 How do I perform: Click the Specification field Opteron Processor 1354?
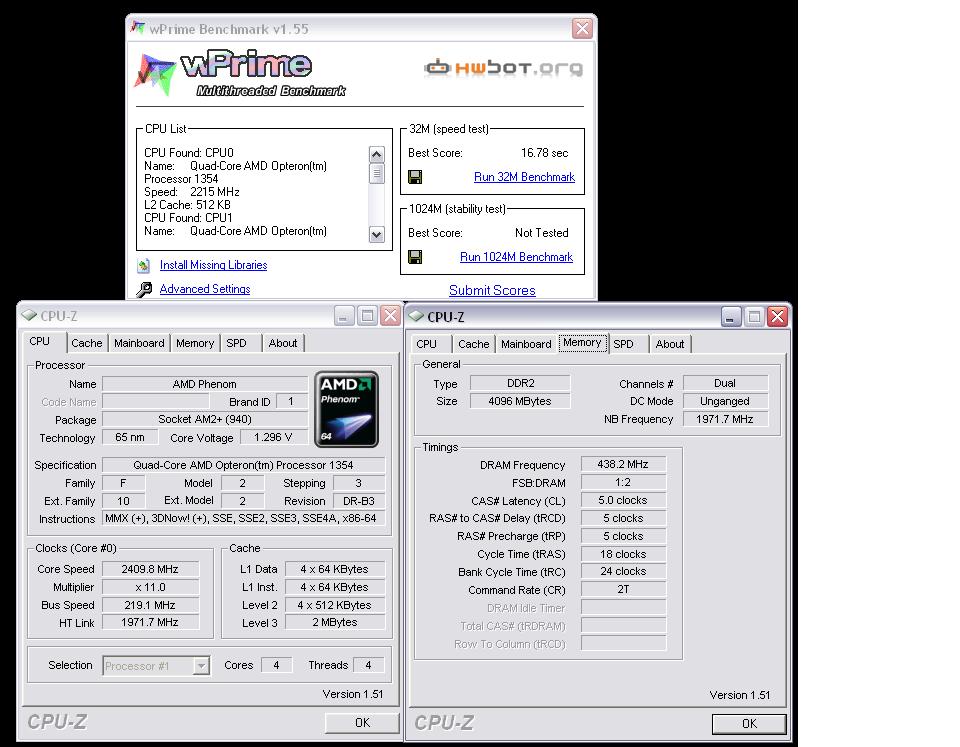[x=243, y=465]
